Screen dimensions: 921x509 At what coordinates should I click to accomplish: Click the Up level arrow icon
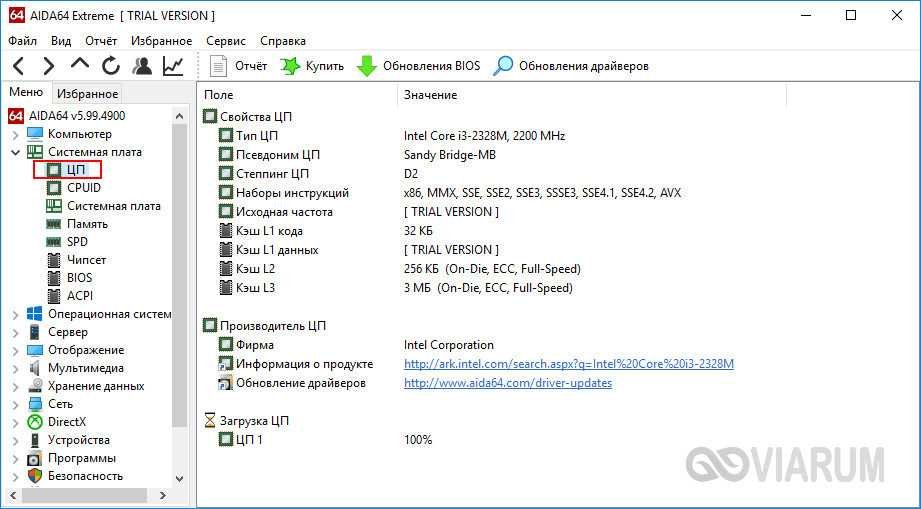pos(80,66)
